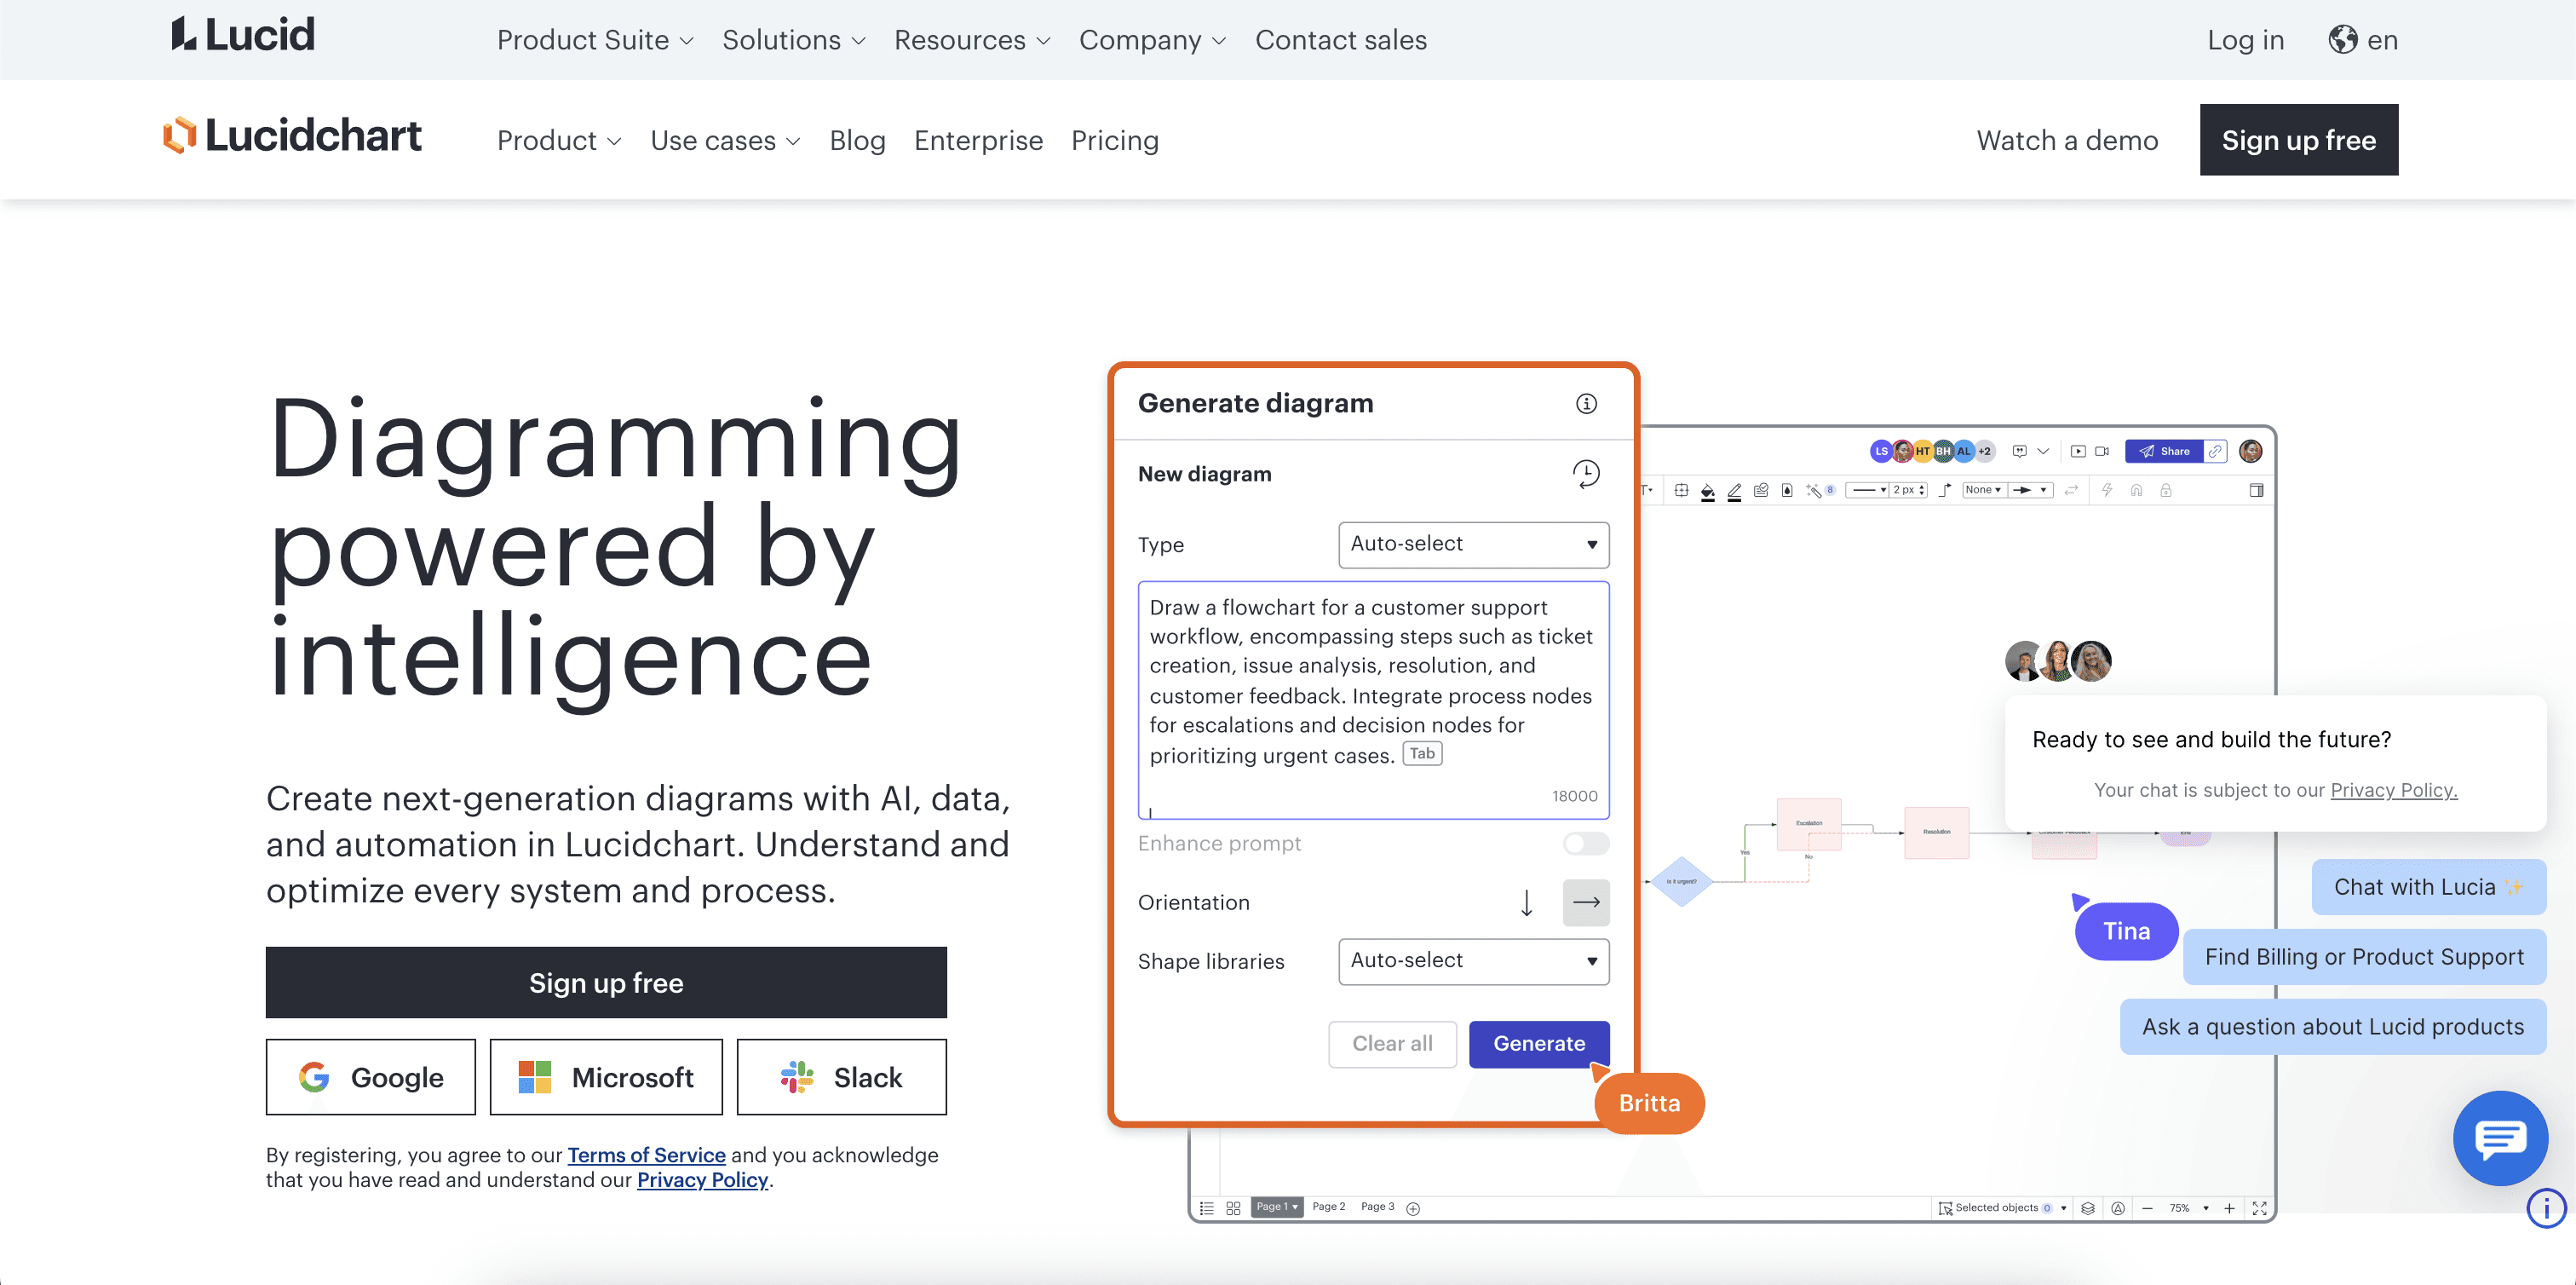Click the Lucidchart logo icon

(x=180, y=136)
